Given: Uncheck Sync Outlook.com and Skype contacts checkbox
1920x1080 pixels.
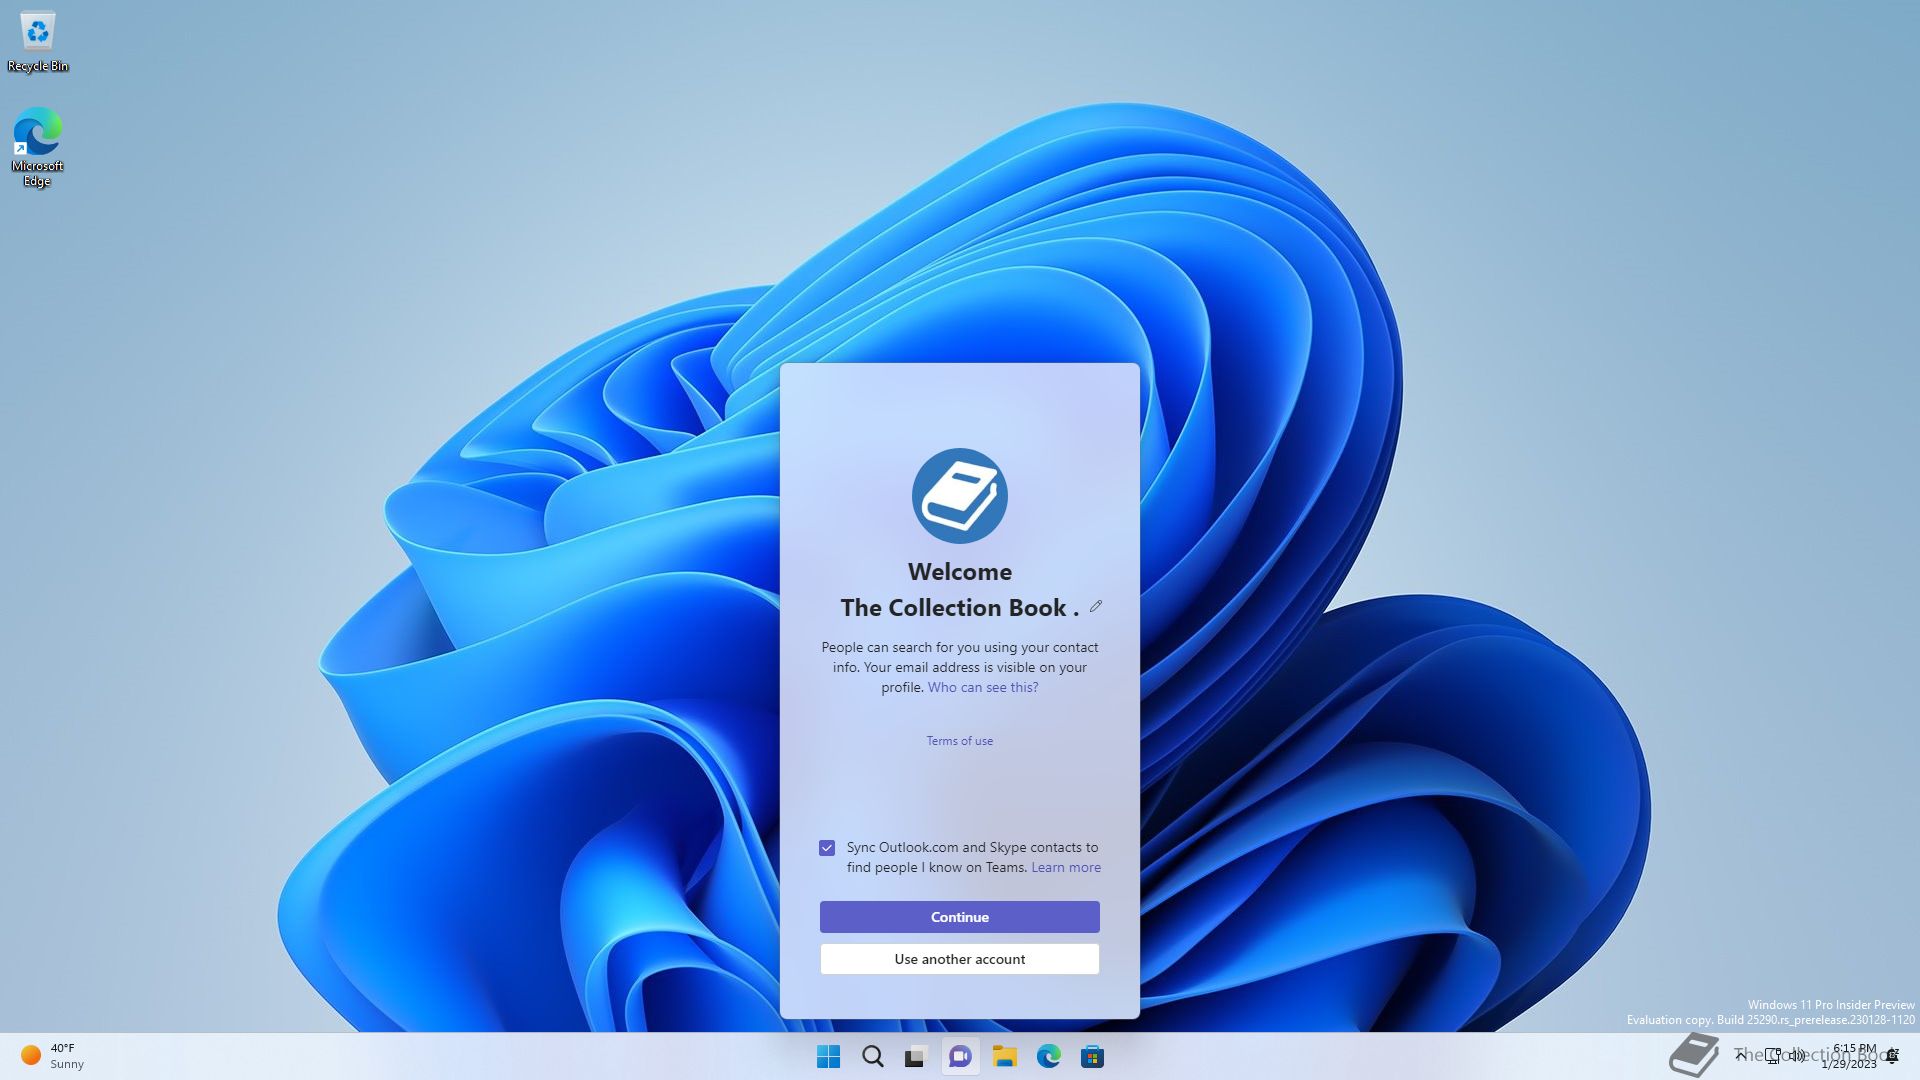Looking at the screenshot, I should tap(827, 848).
